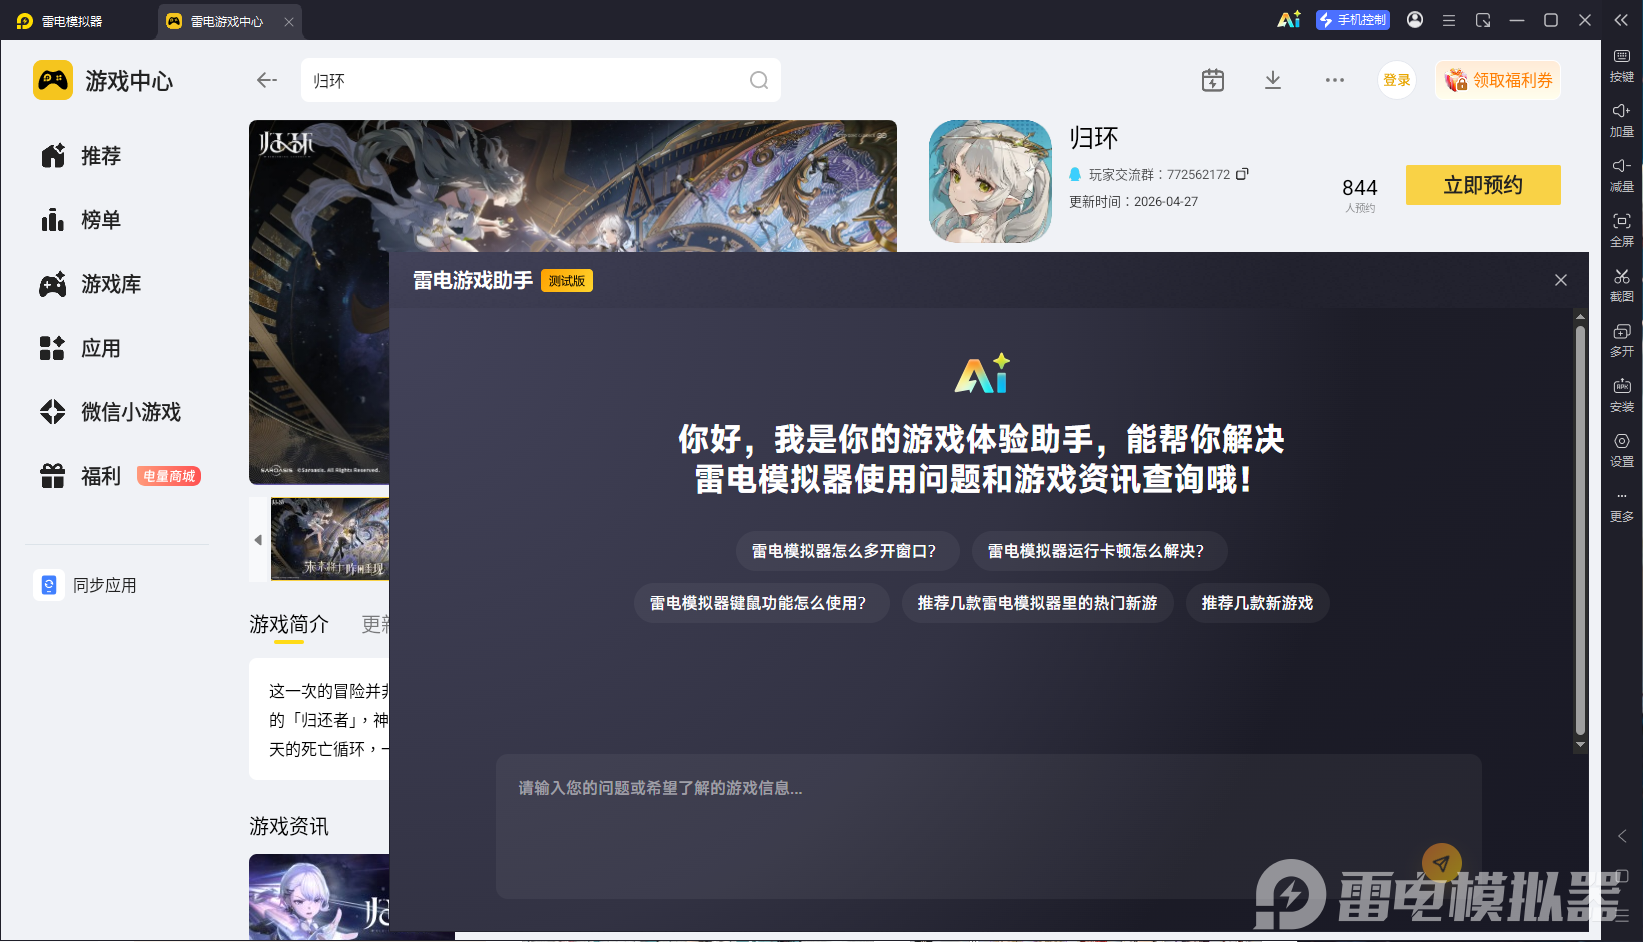The image size is (1643, 942).
Task: Open the 推荐 sidebar section
Action: pyautogui.click(x=82, y=156)
